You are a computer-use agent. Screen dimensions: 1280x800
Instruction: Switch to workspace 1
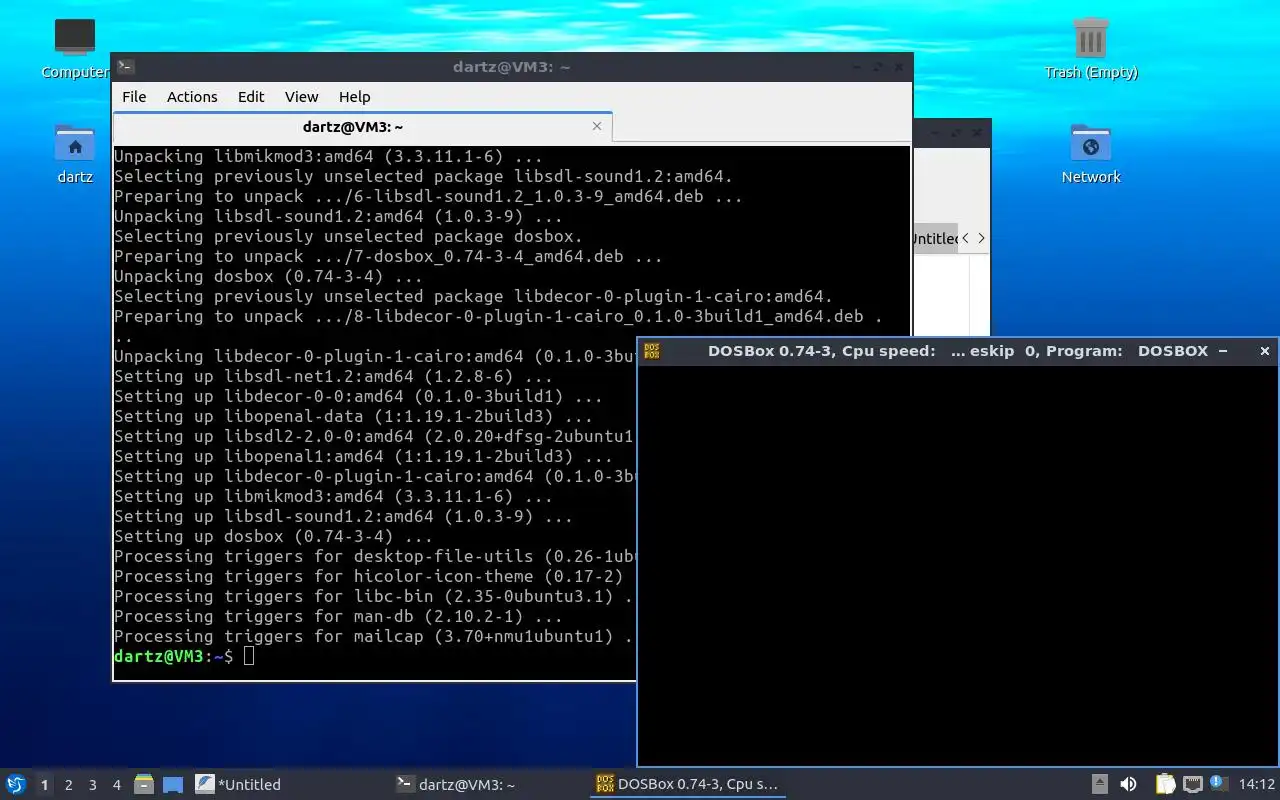point(44,785)
